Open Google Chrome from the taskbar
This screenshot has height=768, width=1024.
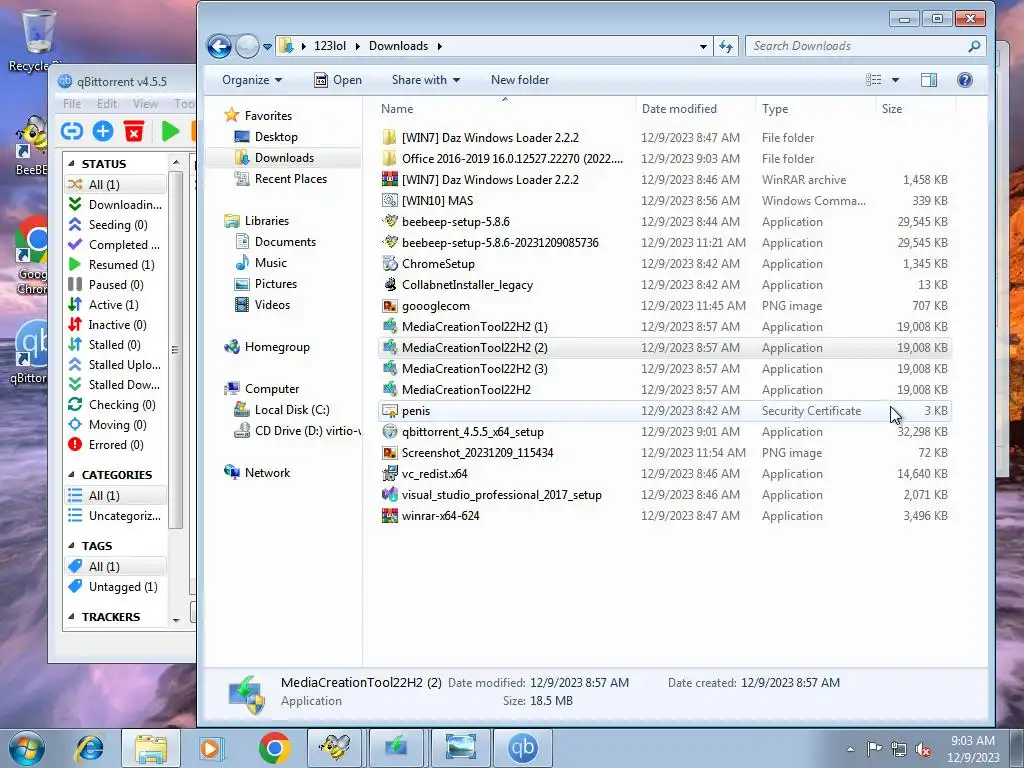point(274,748)
